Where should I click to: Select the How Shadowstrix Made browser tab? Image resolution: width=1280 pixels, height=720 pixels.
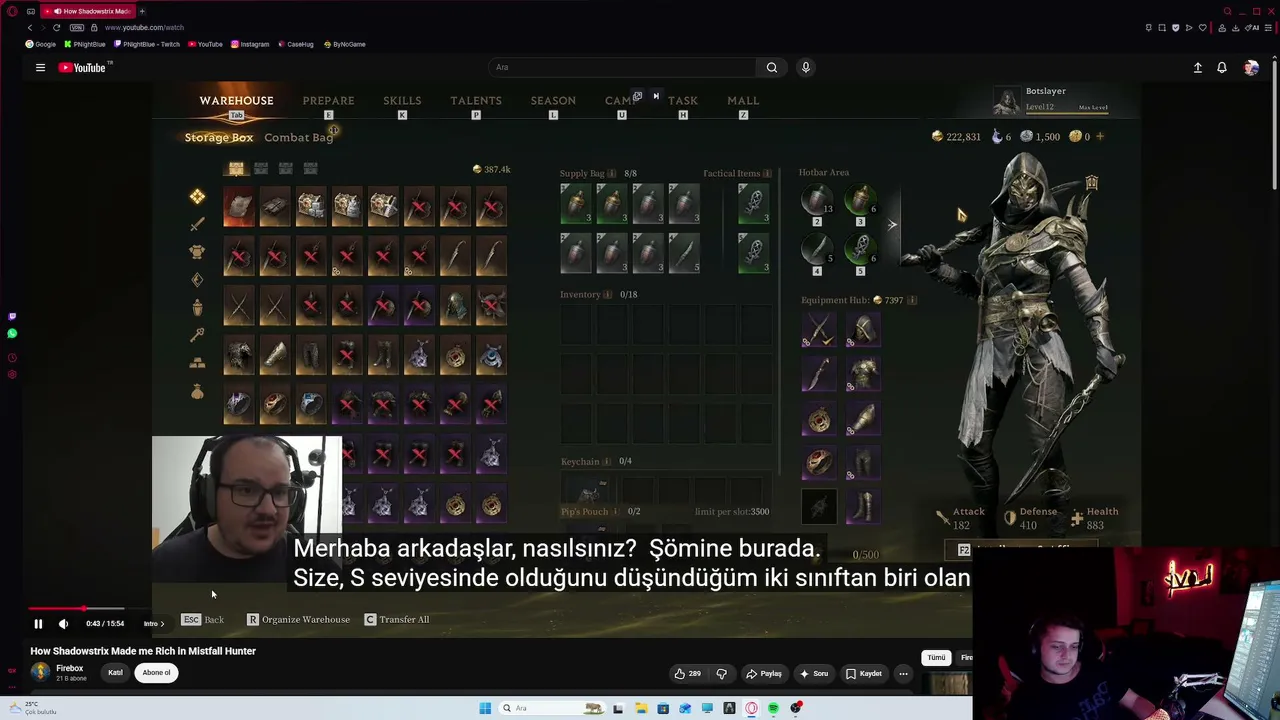point(88,11)
